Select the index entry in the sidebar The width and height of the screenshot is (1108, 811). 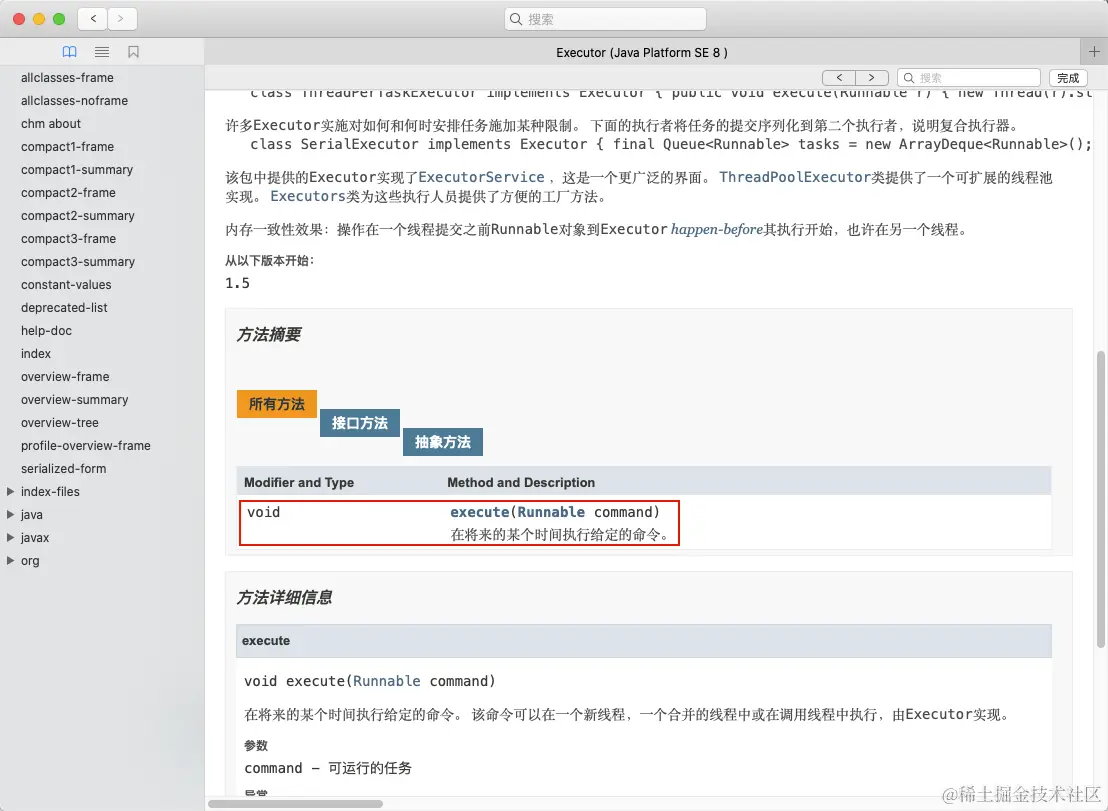point(36,353)
